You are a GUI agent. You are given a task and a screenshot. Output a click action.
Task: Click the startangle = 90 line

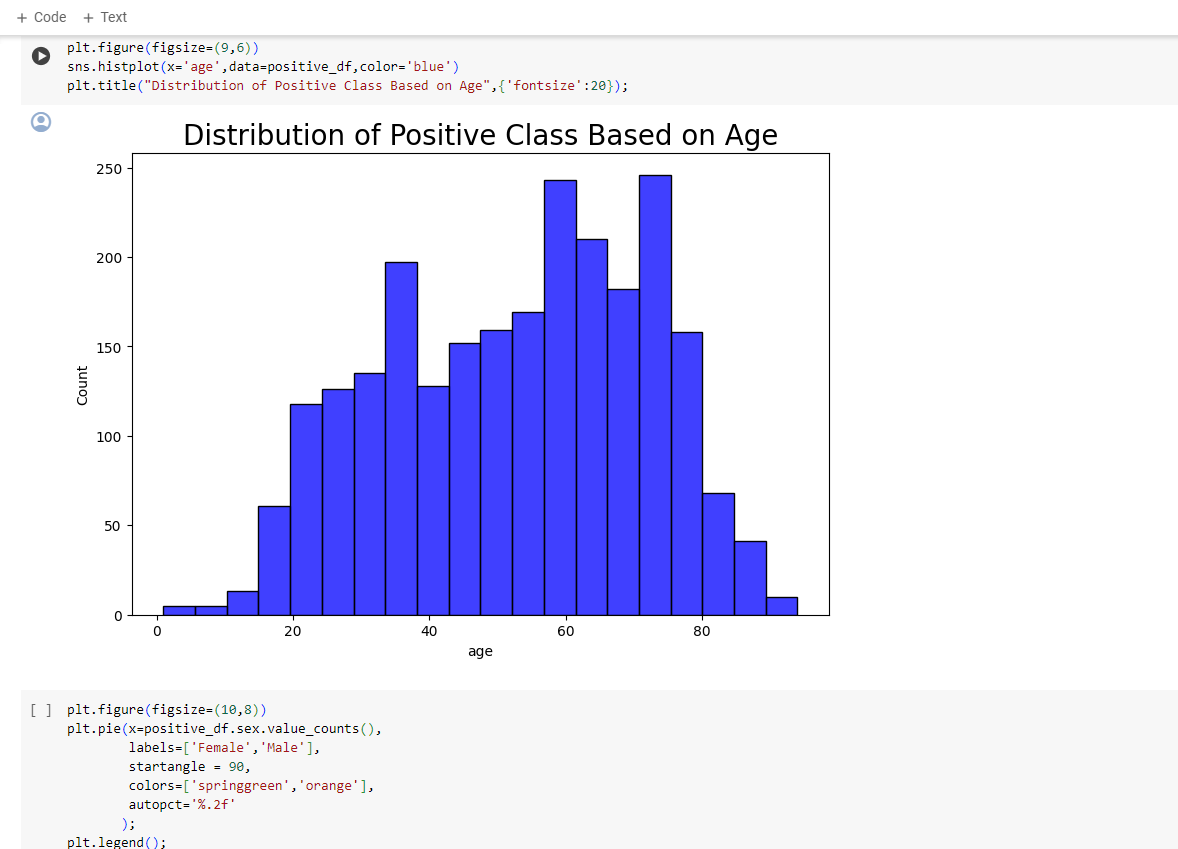point(189,766)
